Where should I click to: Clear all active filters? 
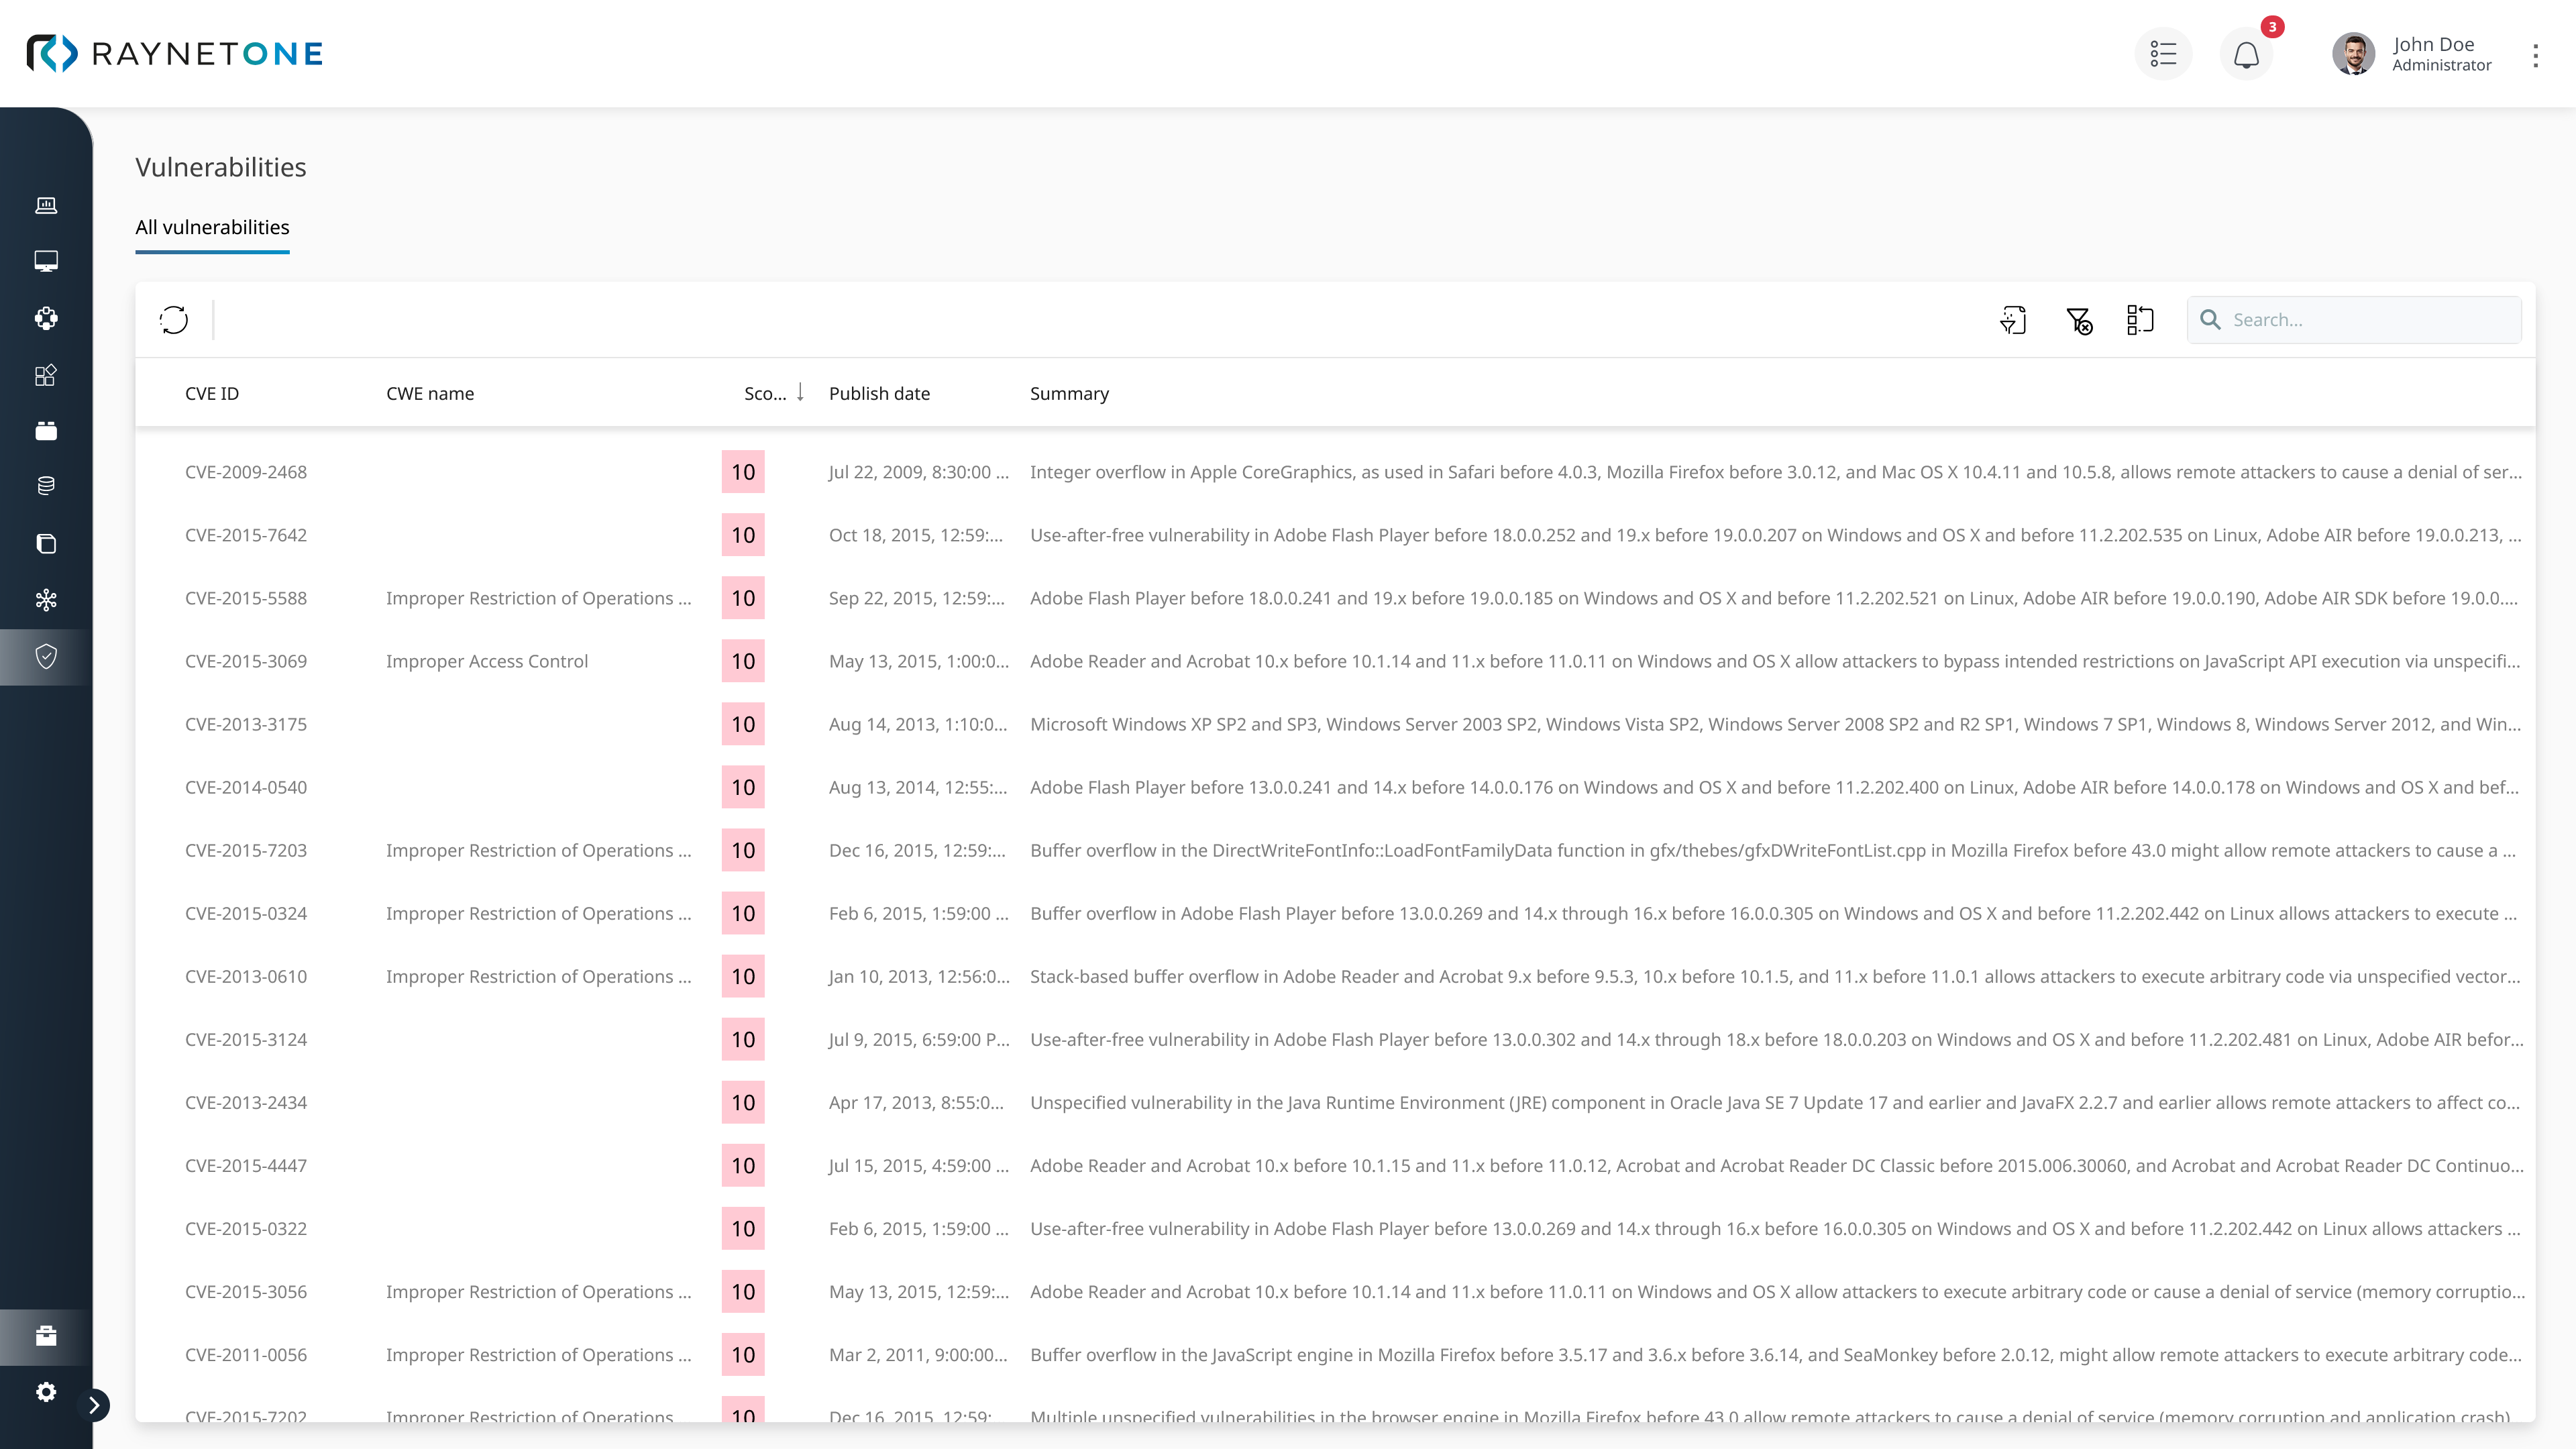[x=2081, y=320]
